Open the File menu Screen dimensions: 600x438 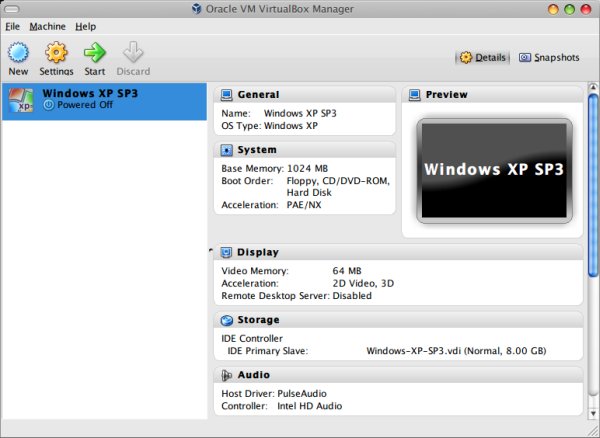(x=12, y=26)
